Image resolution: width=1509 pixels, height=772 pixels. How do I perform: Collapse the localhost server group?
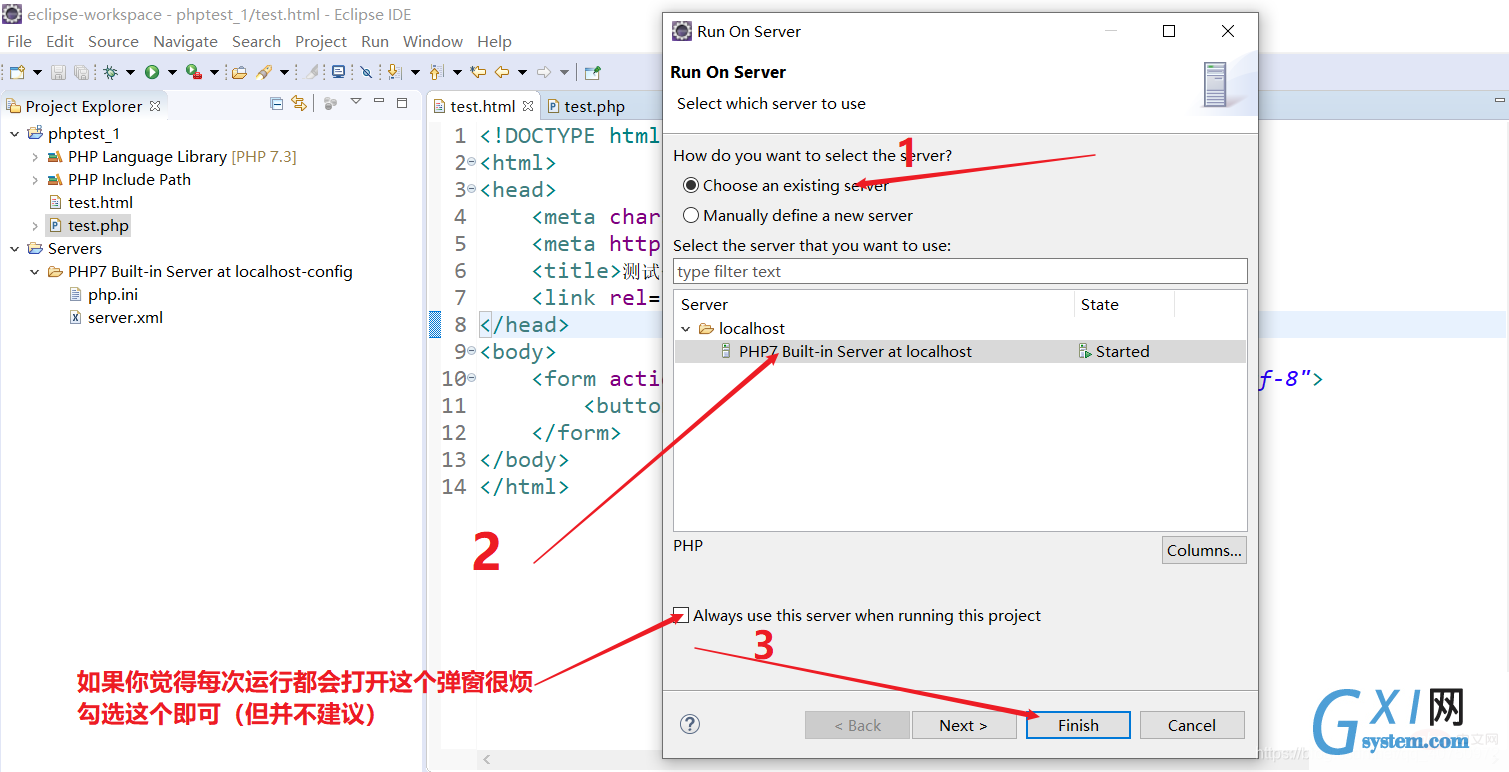[x=686, y=329]
